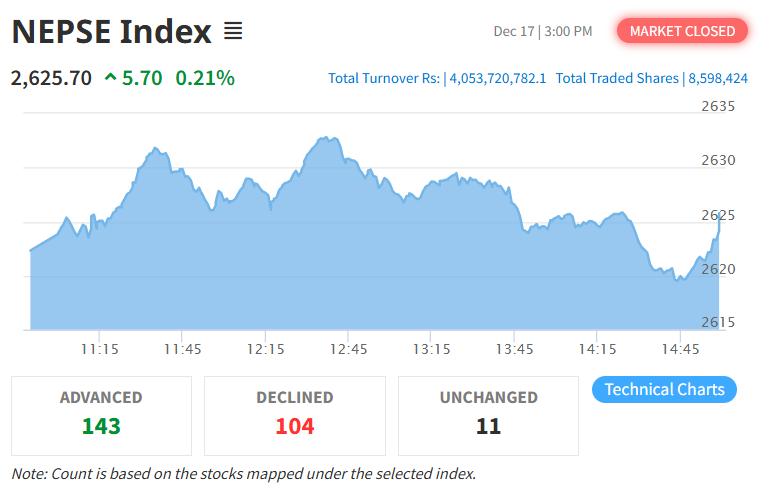The width and height of the screenshot is (764, 498).
Task: Click the 2,625.70 index value
Action: pos(51,77)
